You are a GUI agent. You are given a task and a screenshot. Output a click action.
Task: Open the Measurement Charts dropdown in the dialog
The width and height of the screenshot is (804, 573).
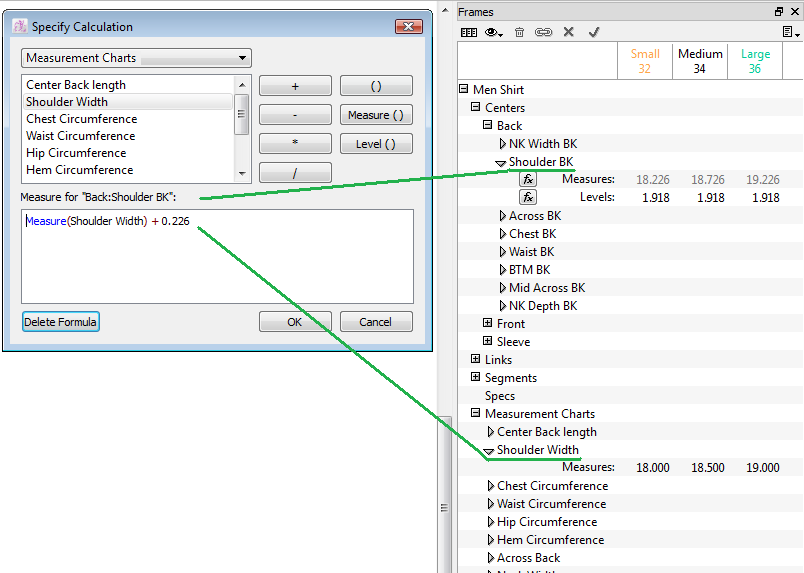coord(136,58)
